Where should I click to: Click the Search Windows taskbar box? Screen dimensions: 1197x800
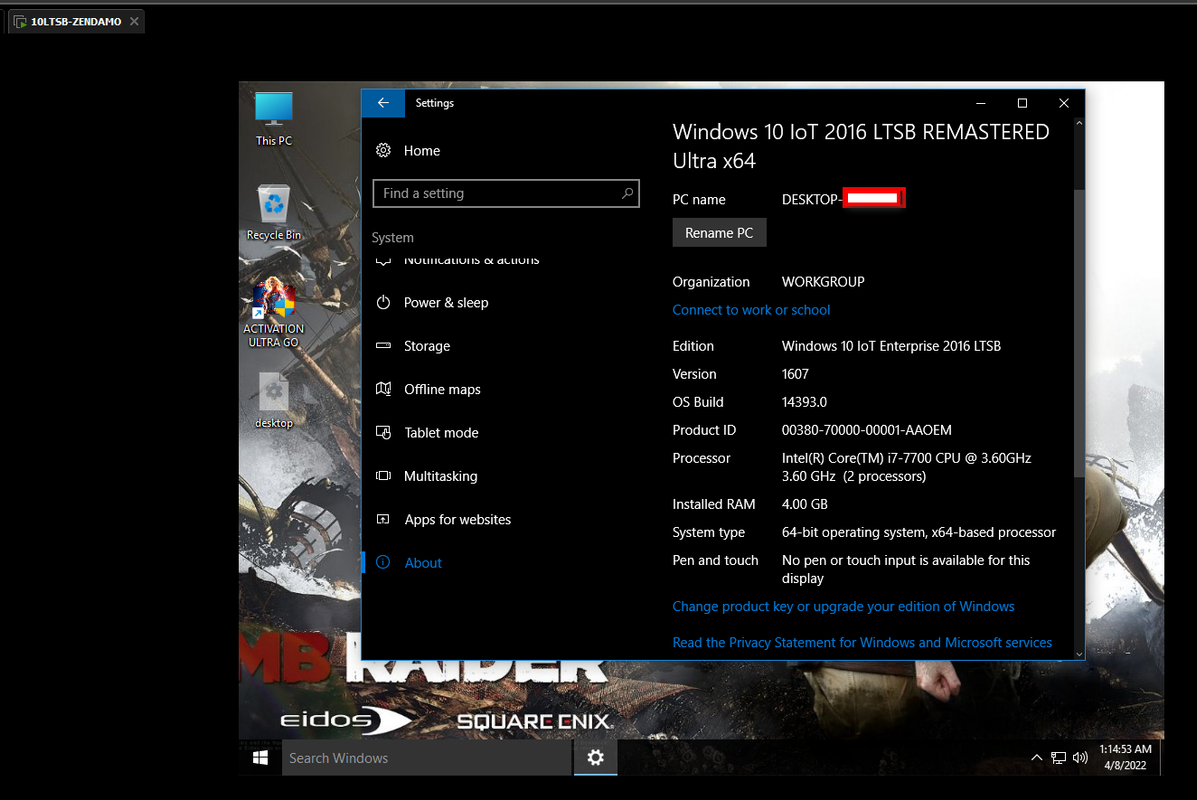click(x=427, y=758)
